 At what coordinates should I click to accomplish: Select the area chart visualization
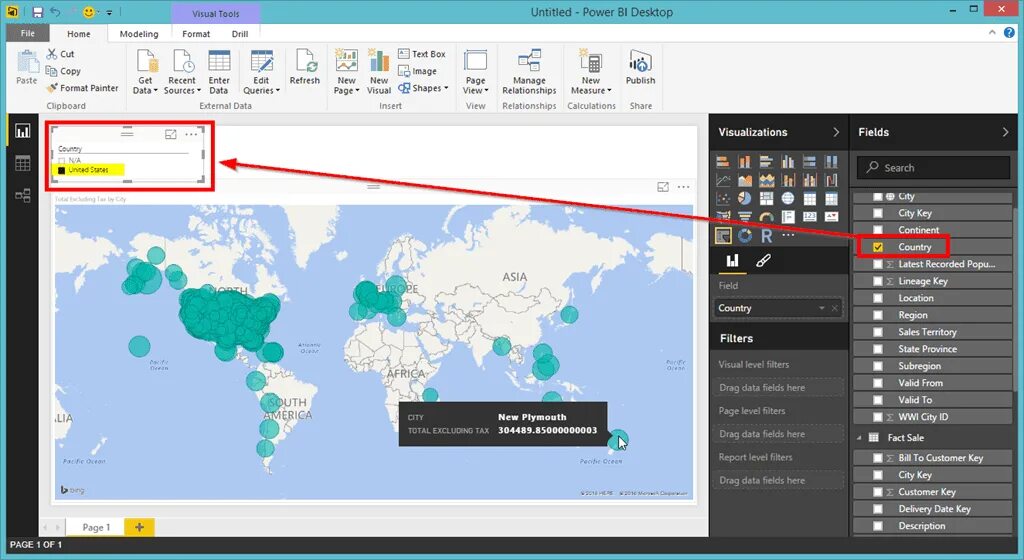click(744, 180)
